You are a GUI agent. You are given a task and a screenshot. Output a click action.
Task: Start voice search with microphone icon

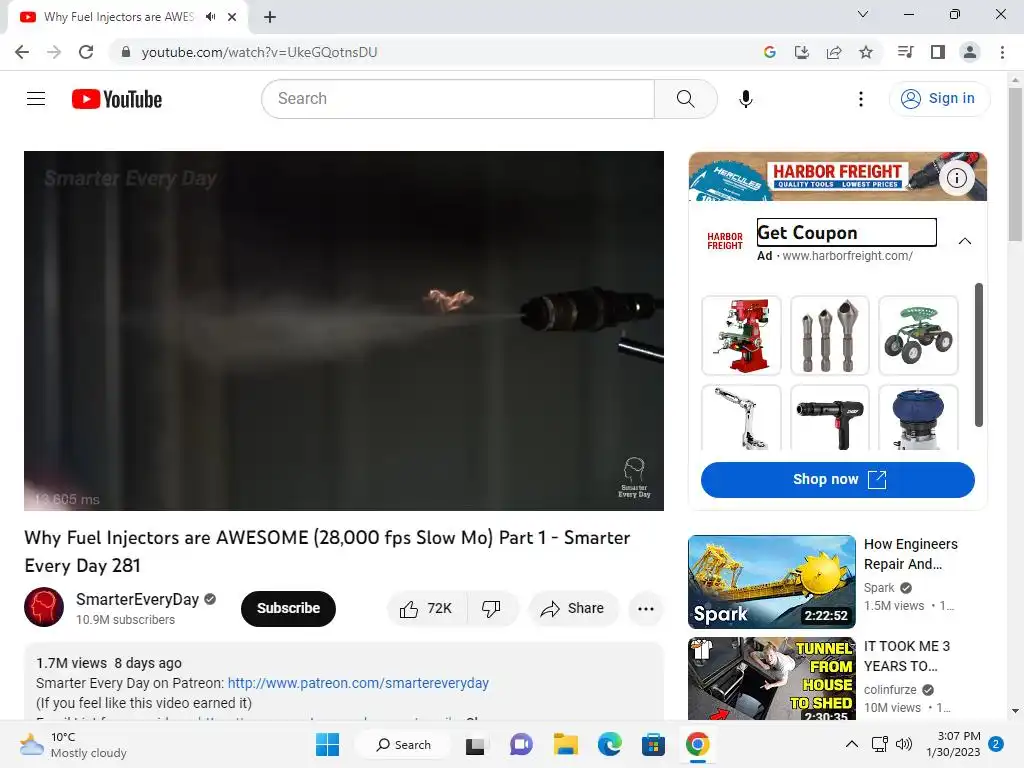pos(746,99)
